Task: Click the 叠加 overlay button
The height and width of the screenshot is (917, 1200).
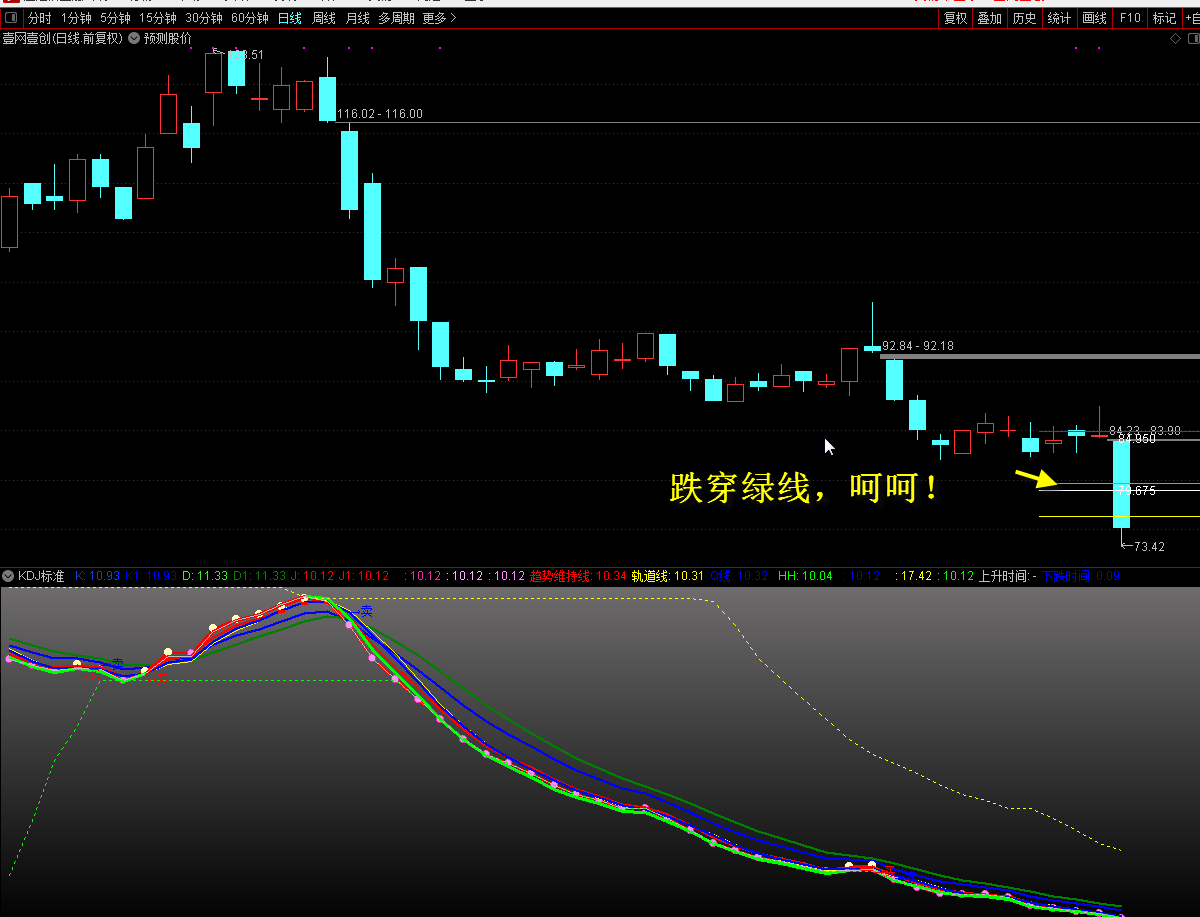Action: point(990,18)
